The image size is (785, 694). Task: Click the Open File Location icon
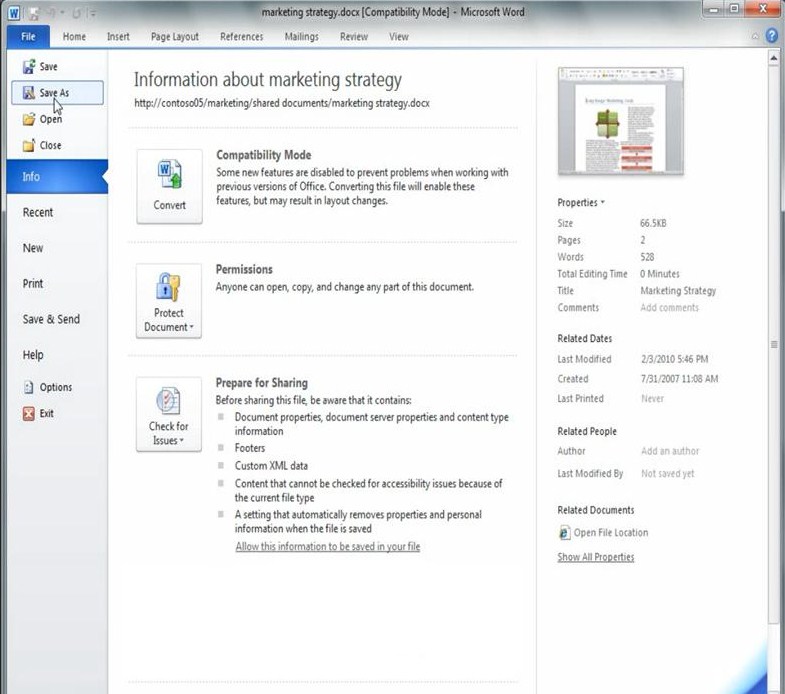point(564,532)
